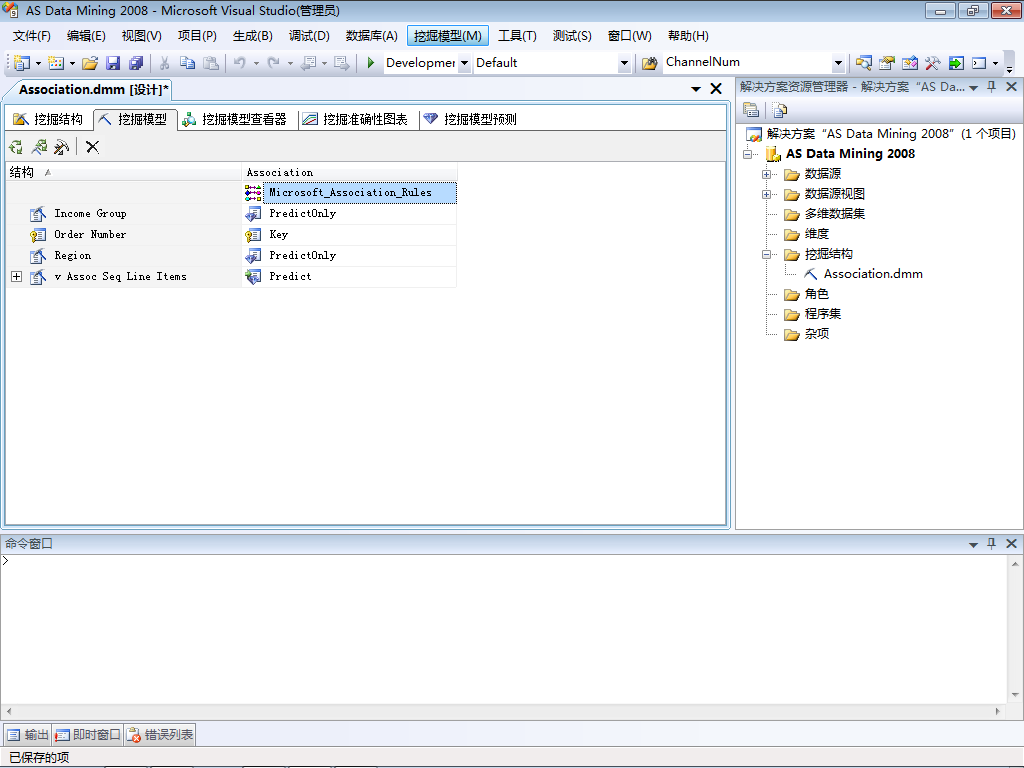The image size is (1024, 768).
Task: Click the Association column header
Action: tap(349, 172)
